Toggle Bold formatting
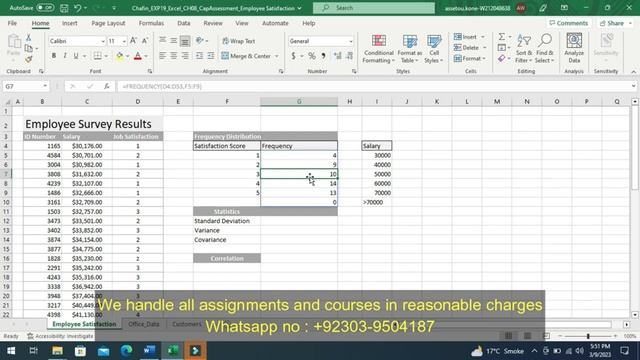 click(53, 56)
